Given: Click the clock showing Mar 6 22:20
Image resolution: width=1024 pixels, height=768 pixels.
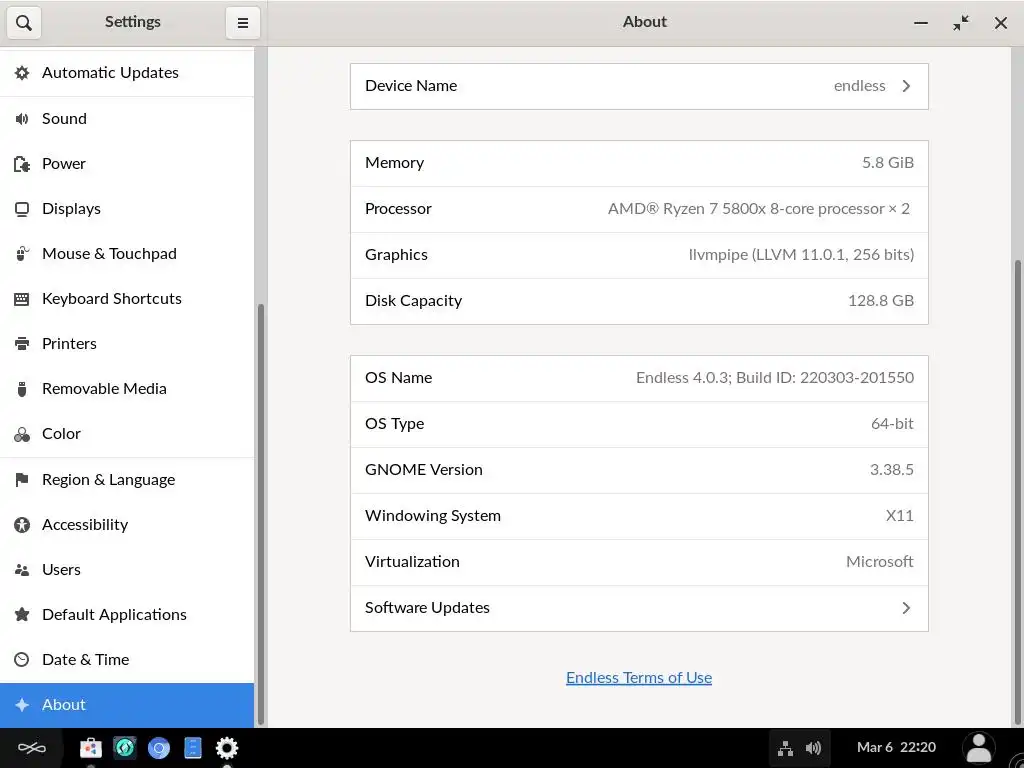Looking at the screenshot, I should pos(896,748).
